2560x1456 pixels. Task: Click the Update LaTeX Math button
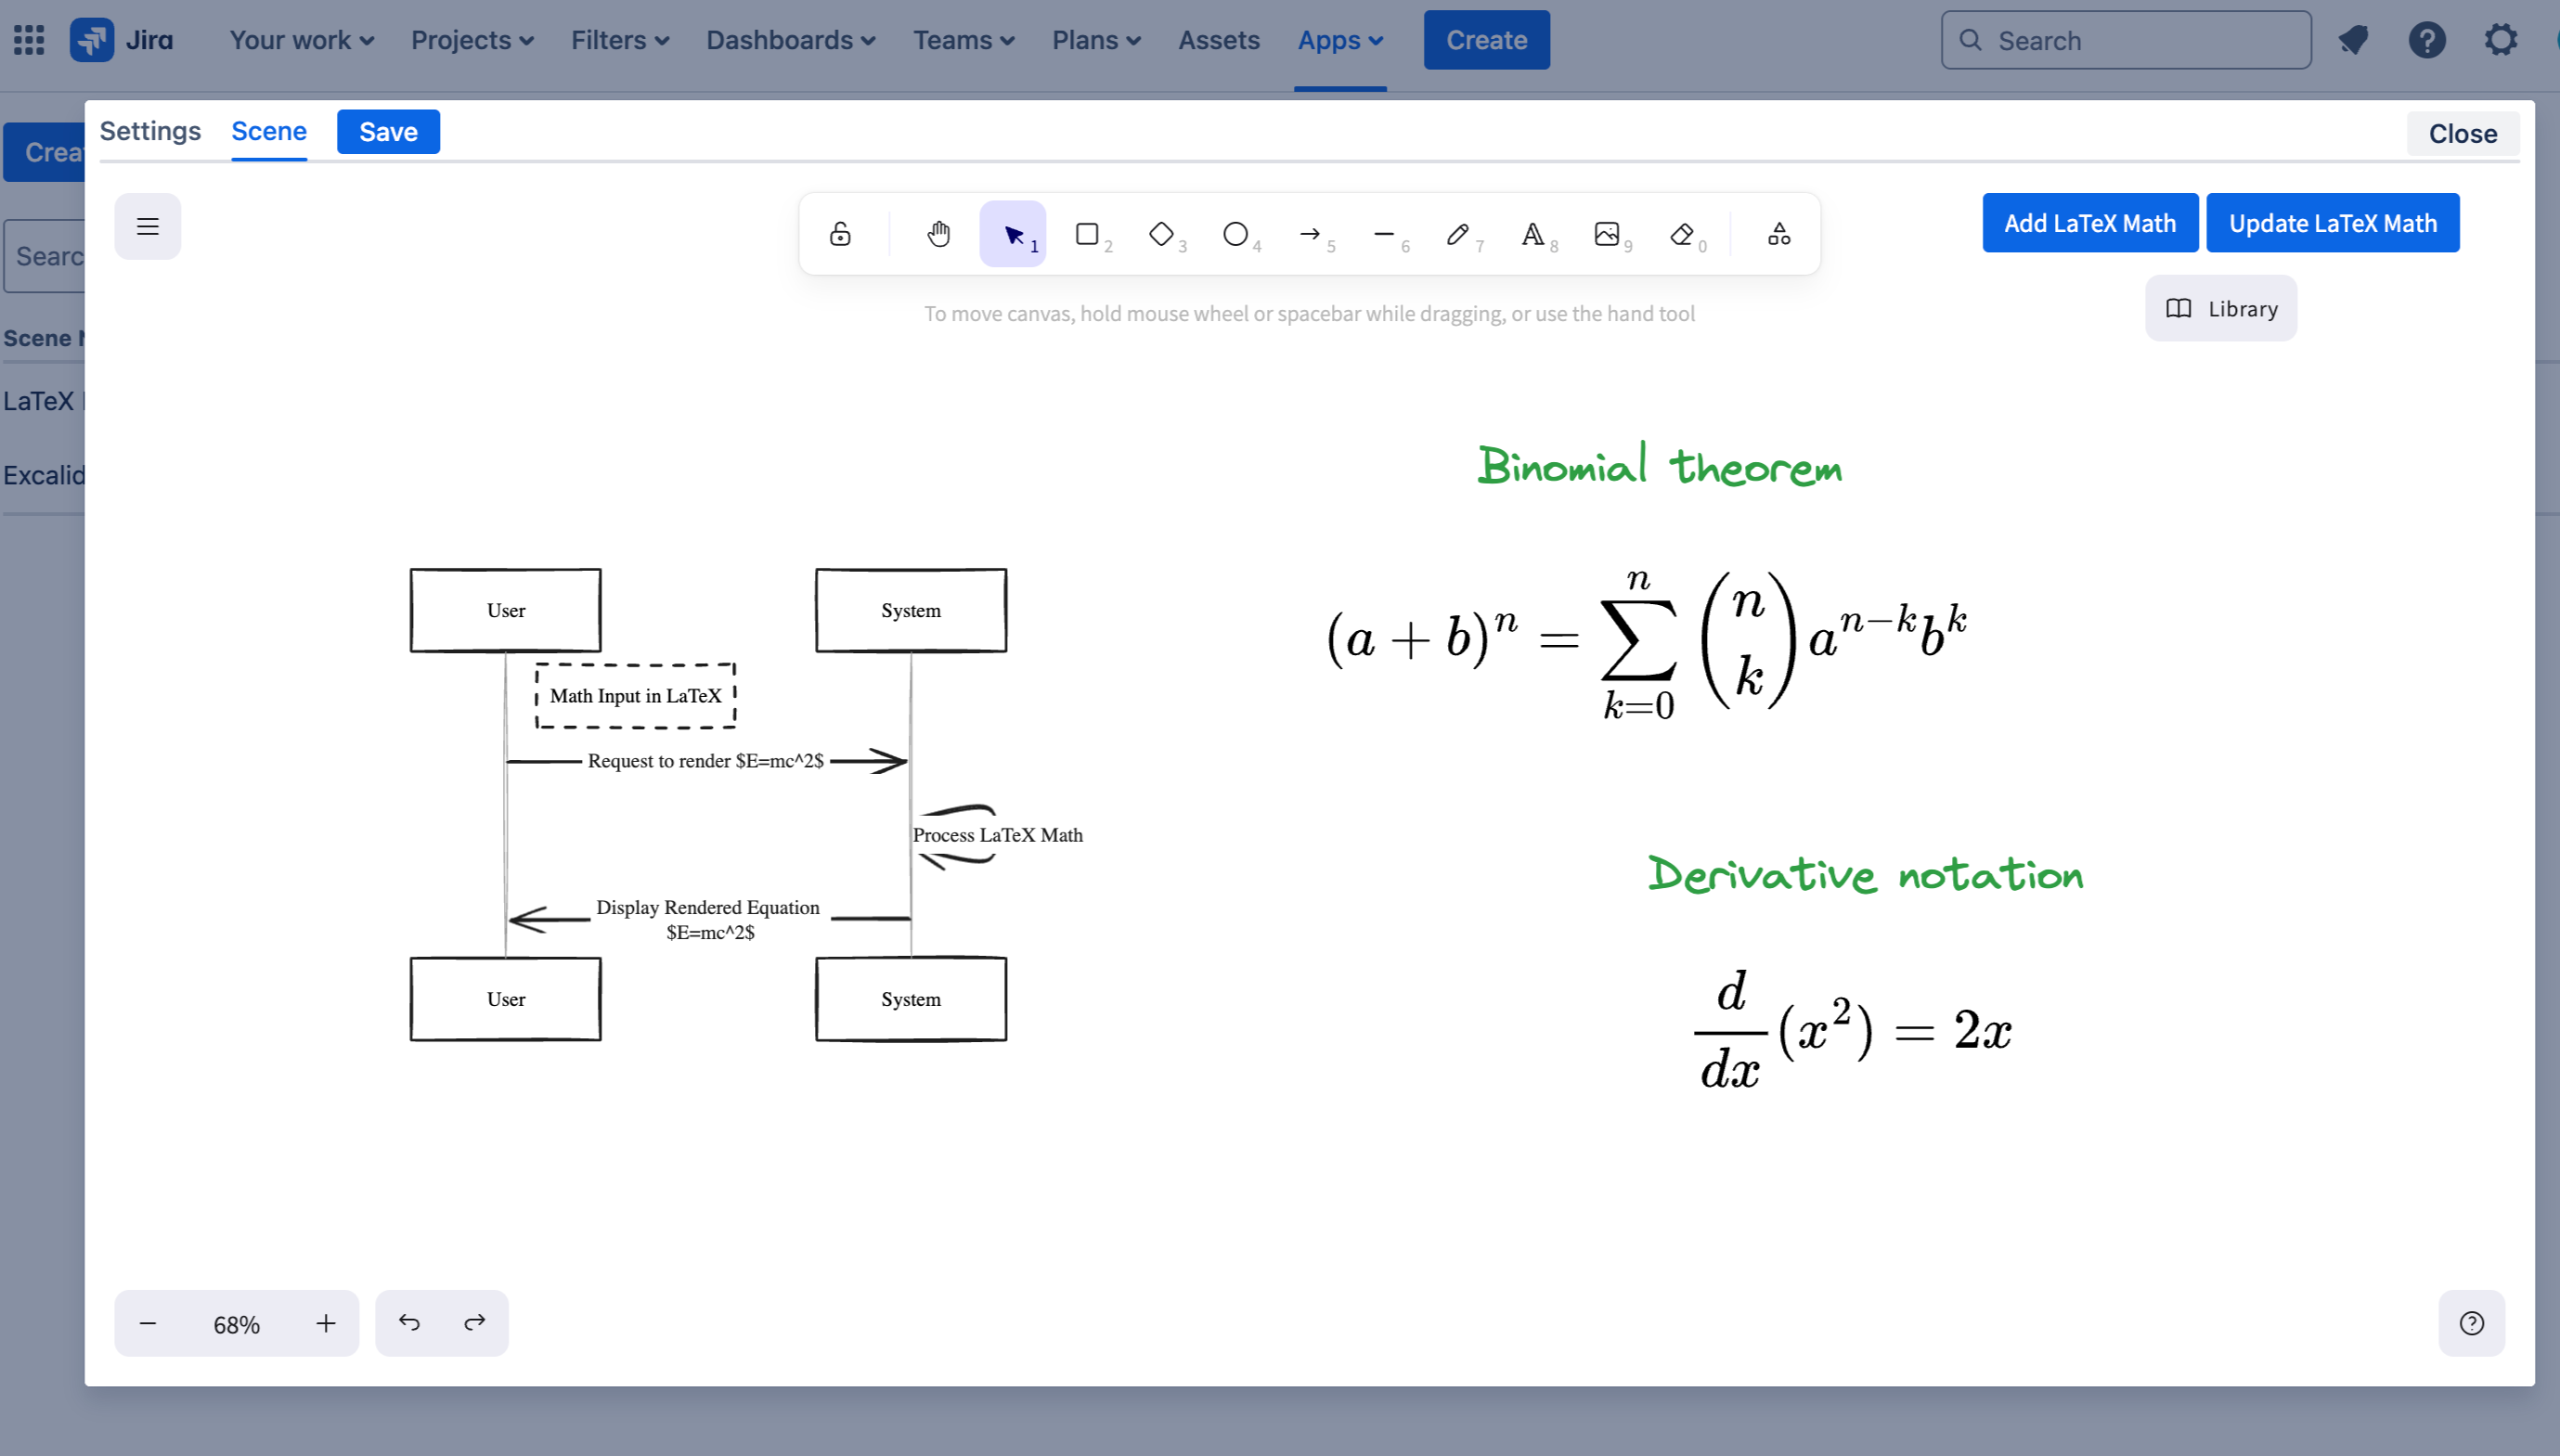click(x=2333, y=222)
